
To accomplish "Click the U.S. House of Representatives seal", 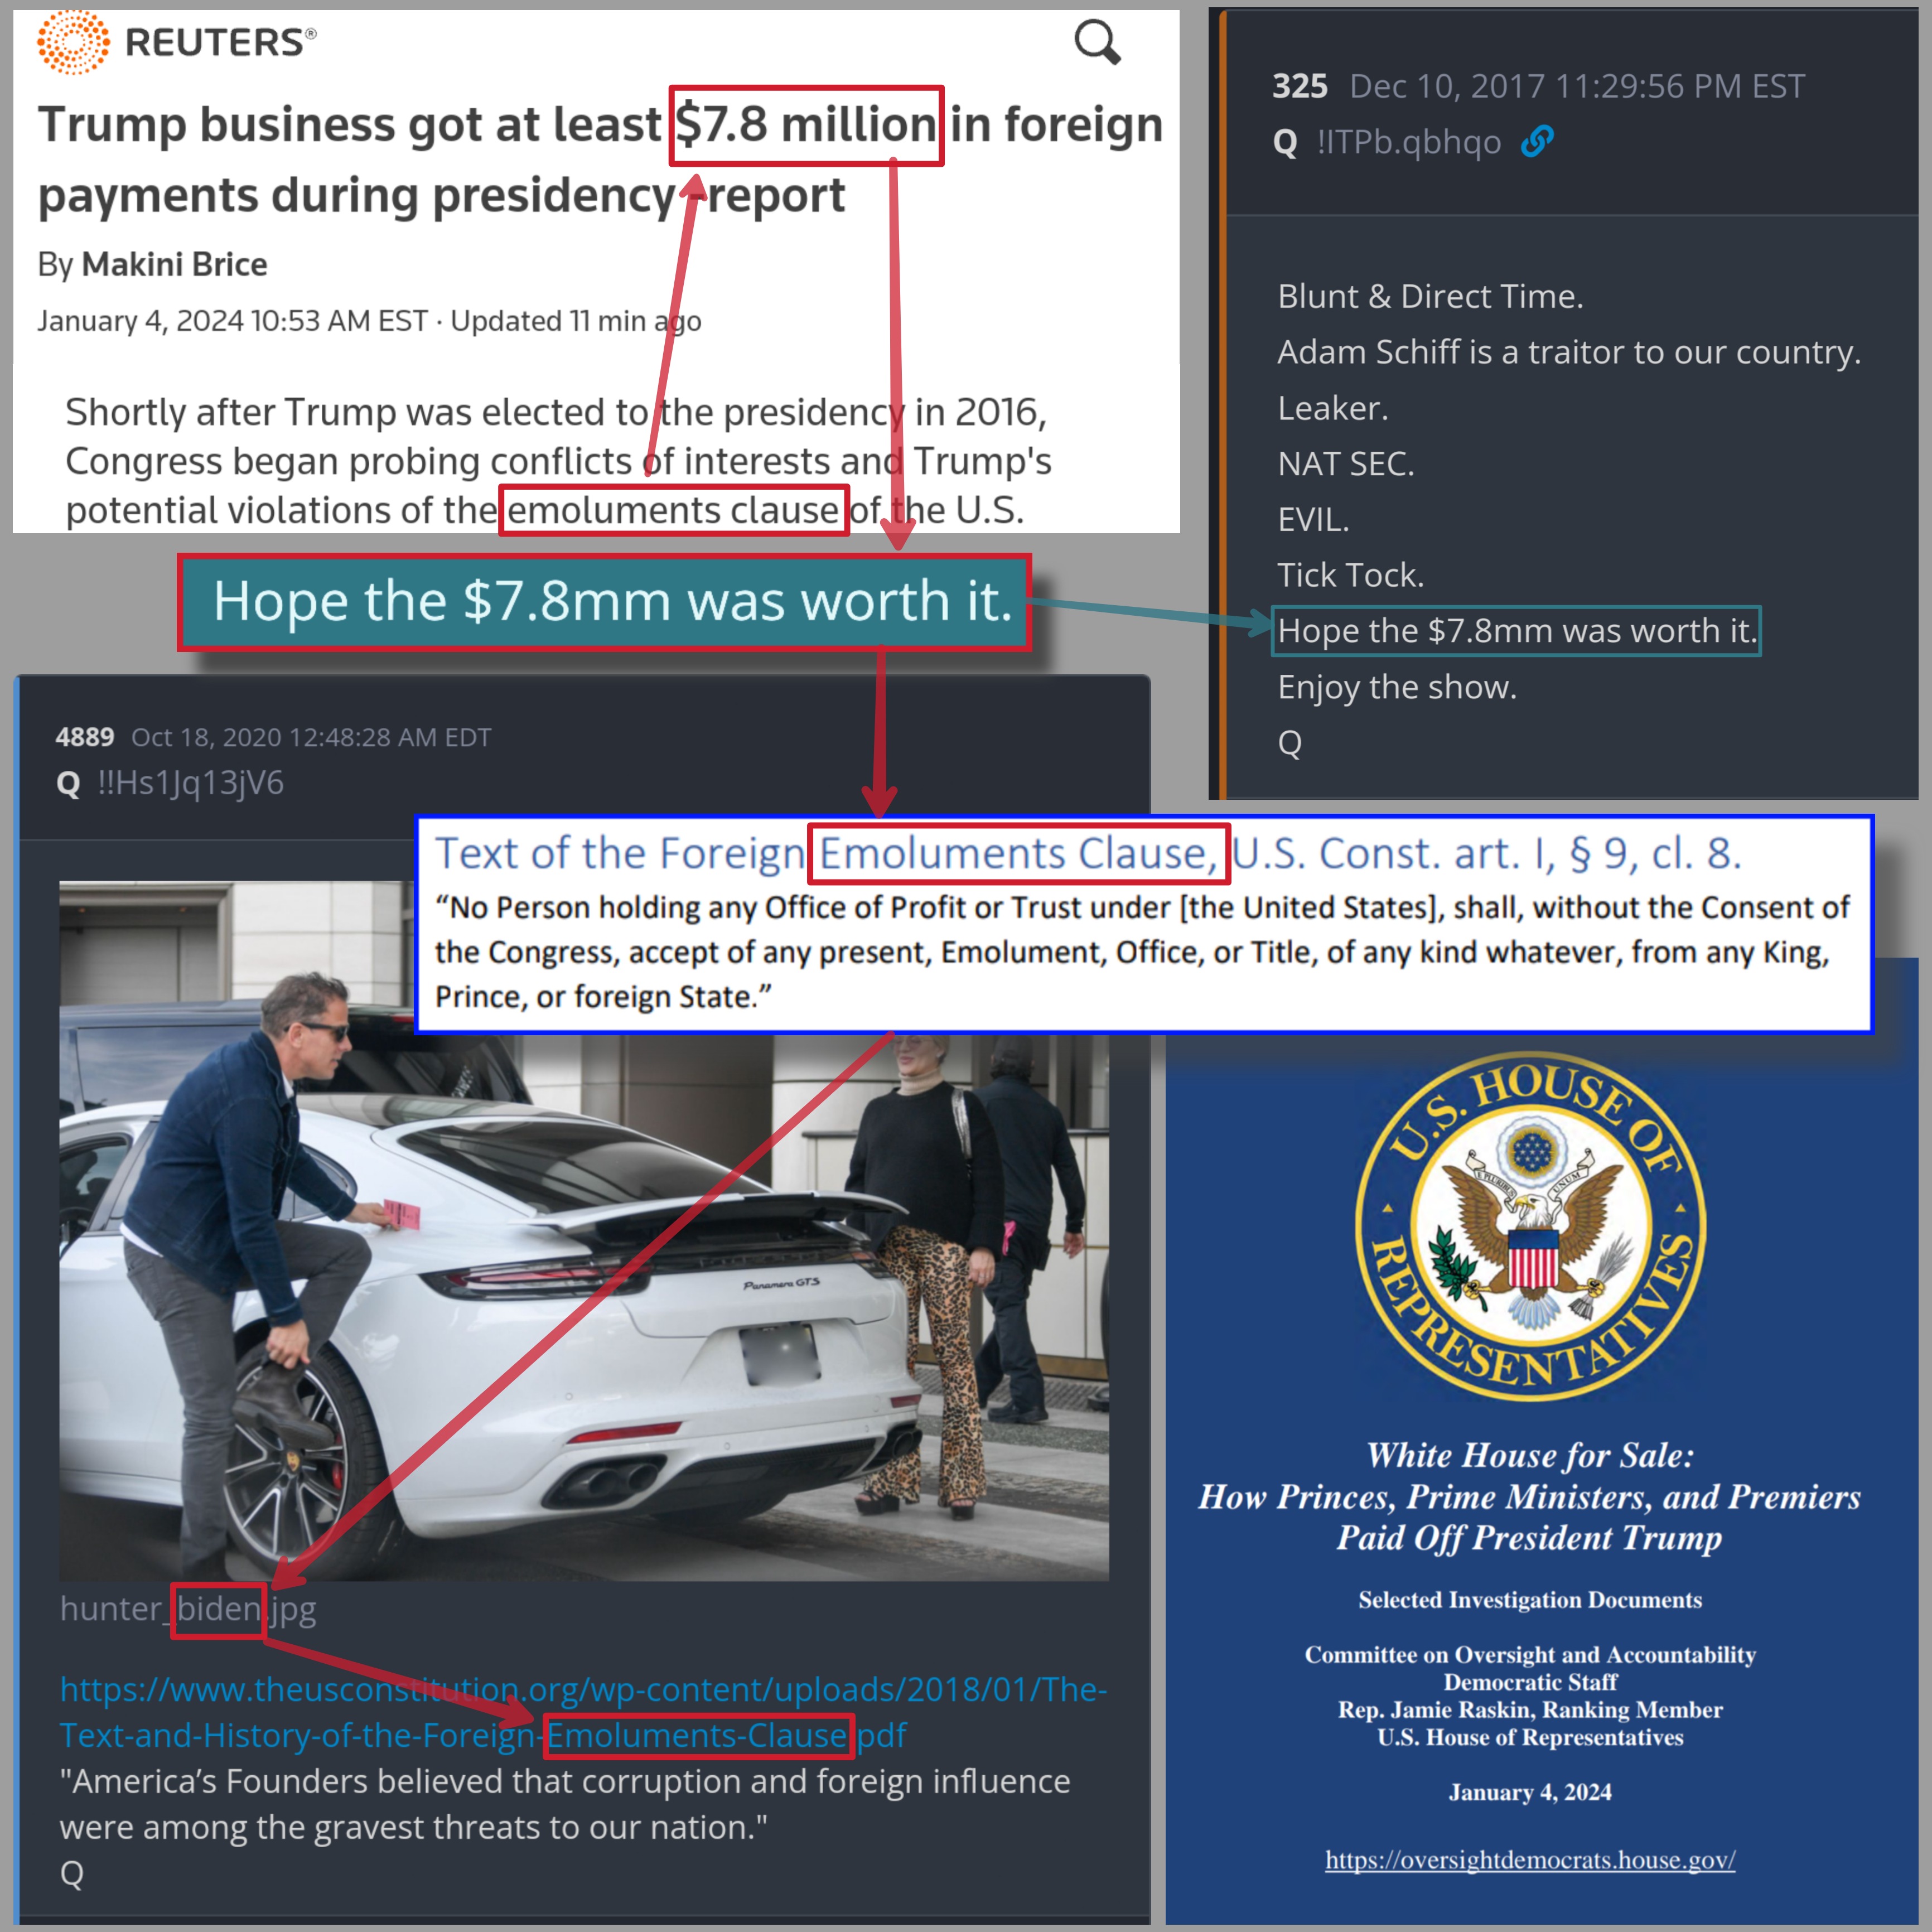I will pyautogui.click(x=1530, y=1226).
